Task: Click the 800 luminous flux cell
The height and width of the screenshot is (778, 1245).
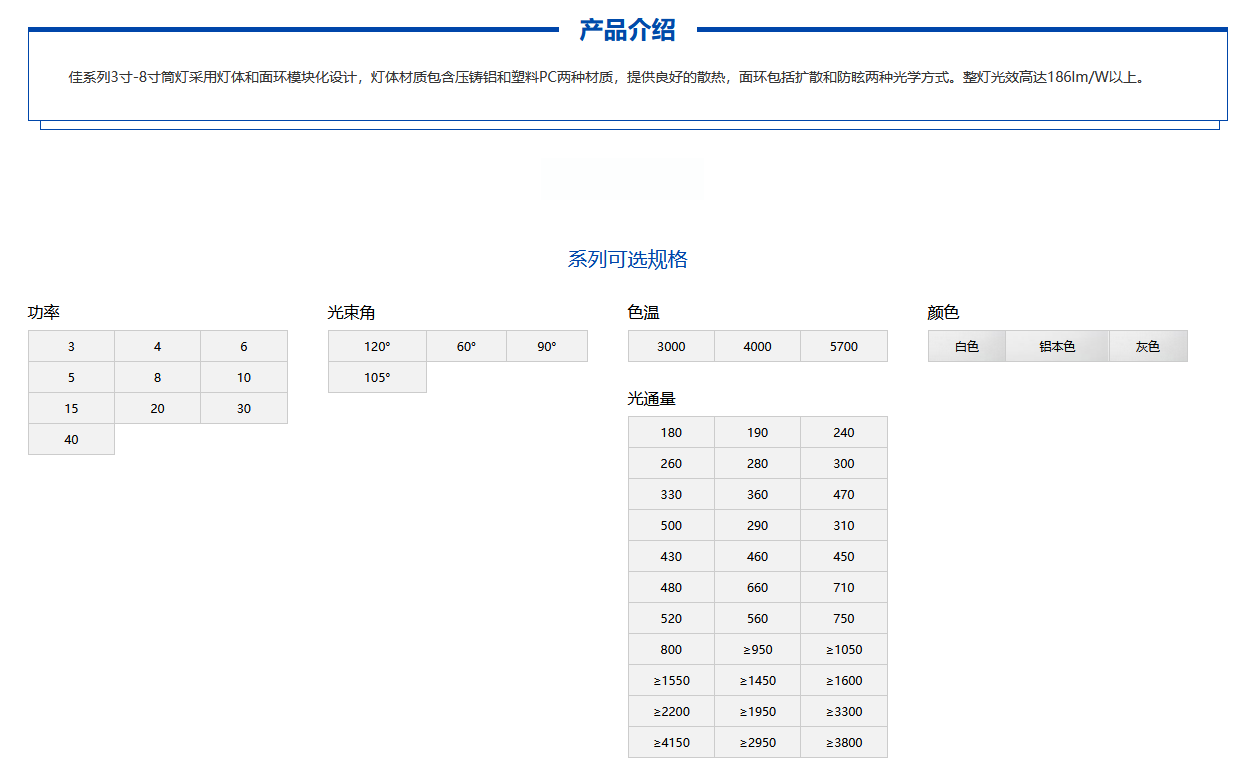Action: [671, 649]
